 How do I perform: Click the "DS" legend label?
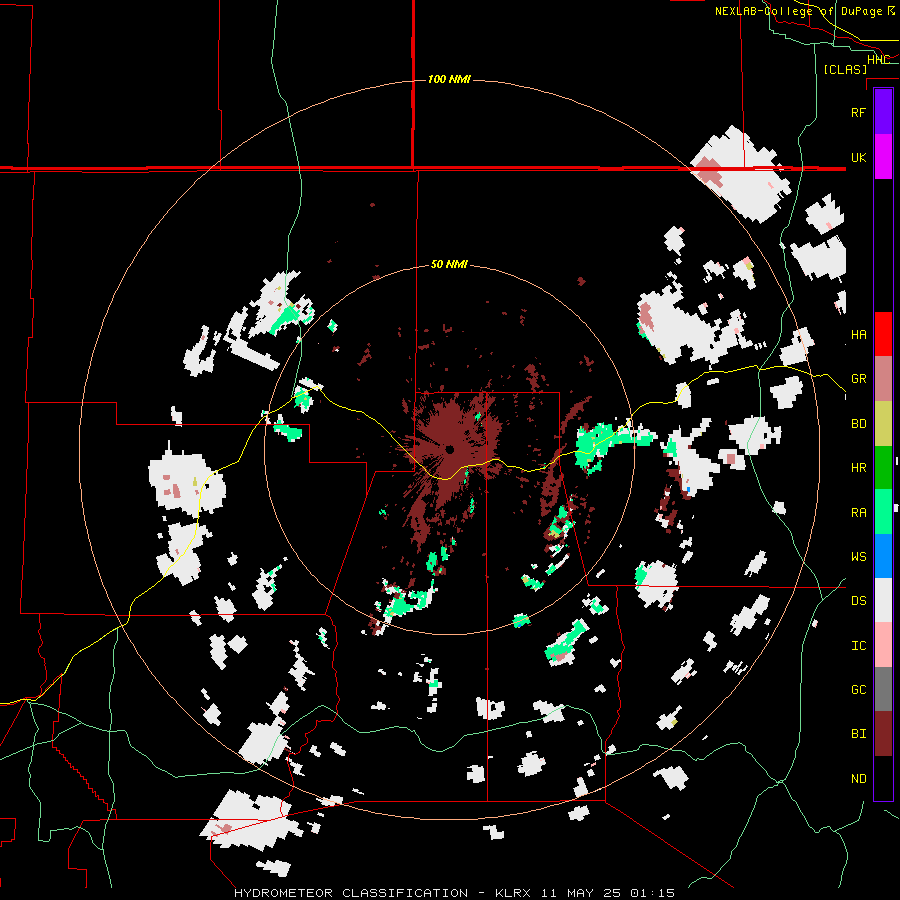click(x=858, y=601)
